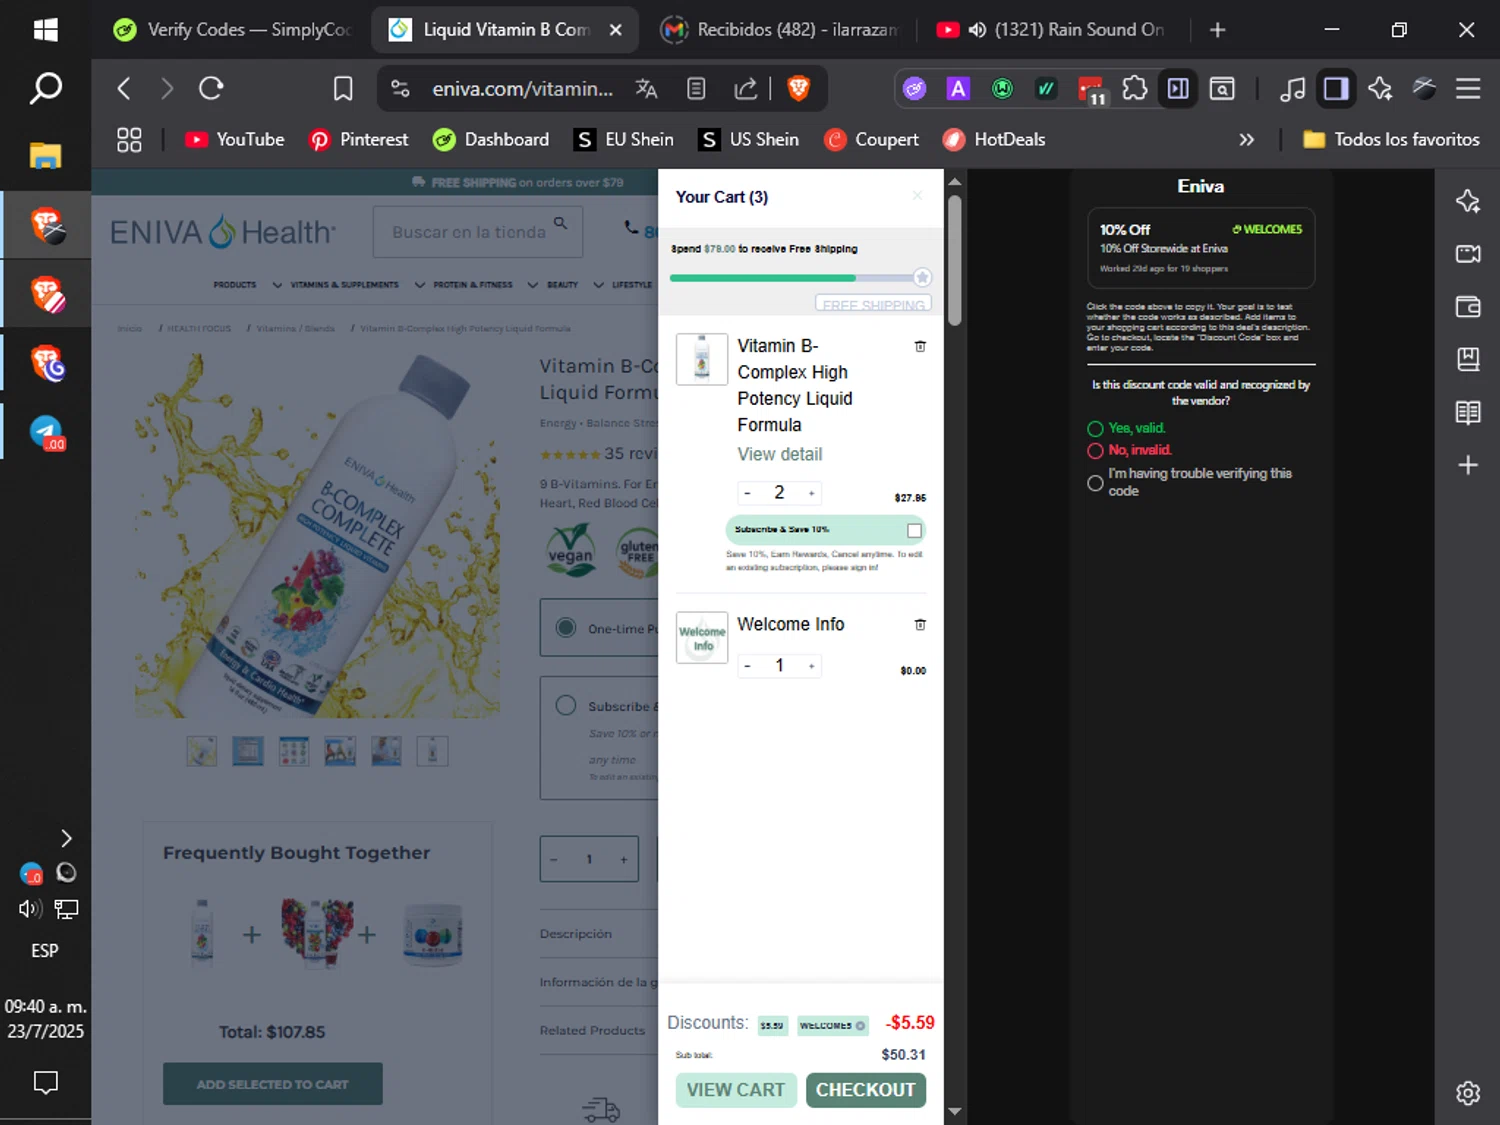Open Windows Start menu

click(45, 30)
